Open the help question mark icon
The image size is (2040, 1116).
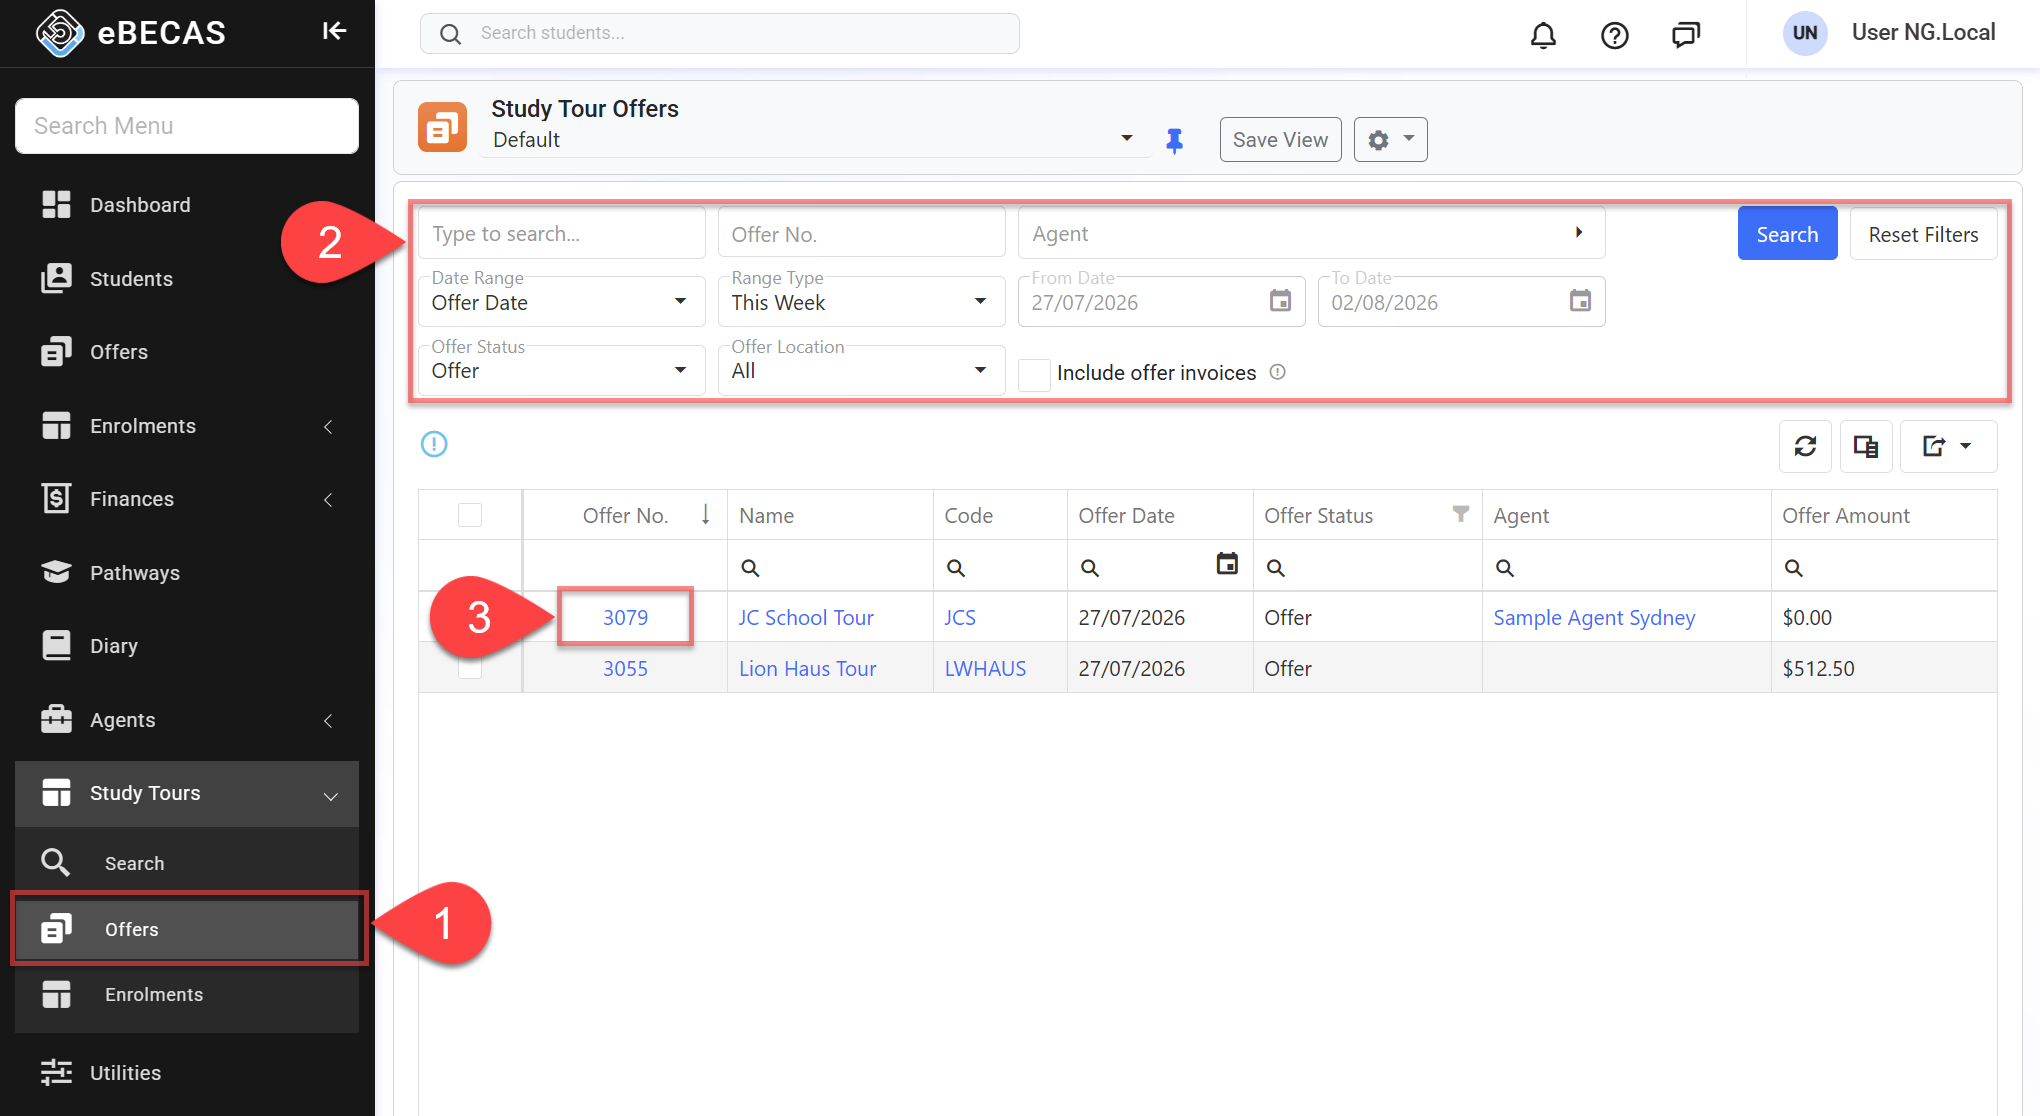click(1614, 35)
